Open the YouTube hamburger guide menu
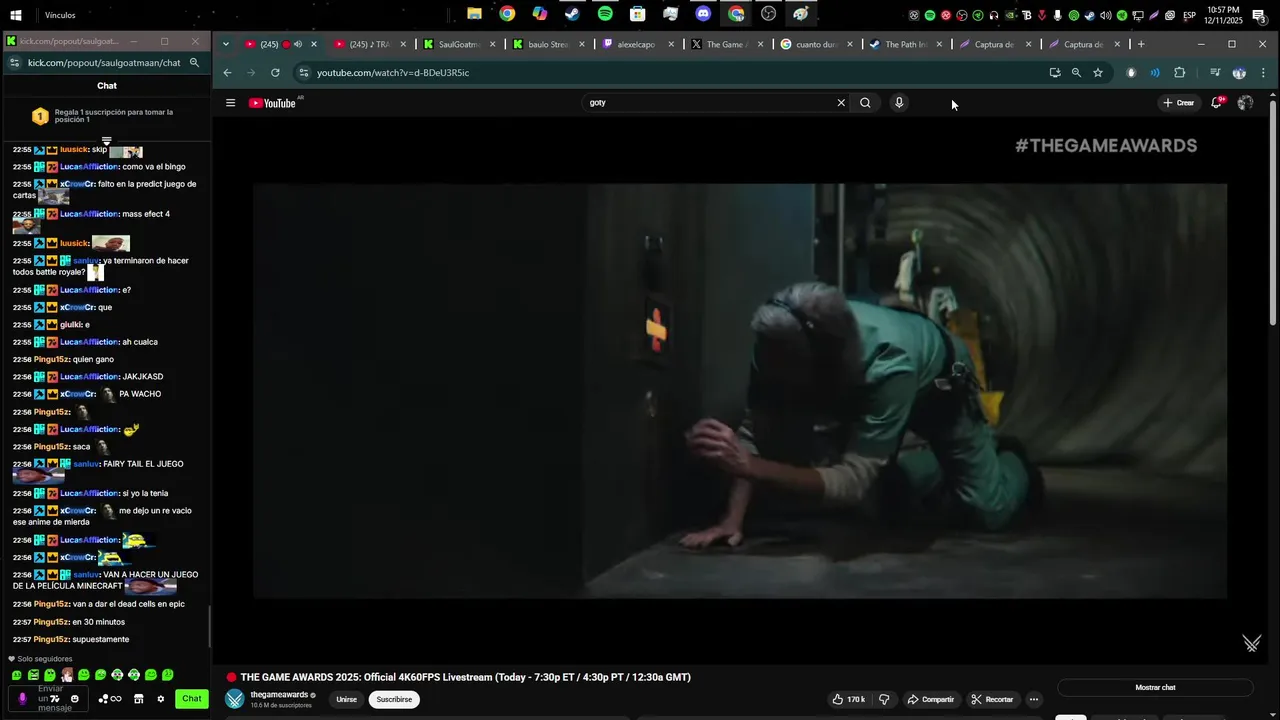This screenshot has width=1280, height=720. 230,103
